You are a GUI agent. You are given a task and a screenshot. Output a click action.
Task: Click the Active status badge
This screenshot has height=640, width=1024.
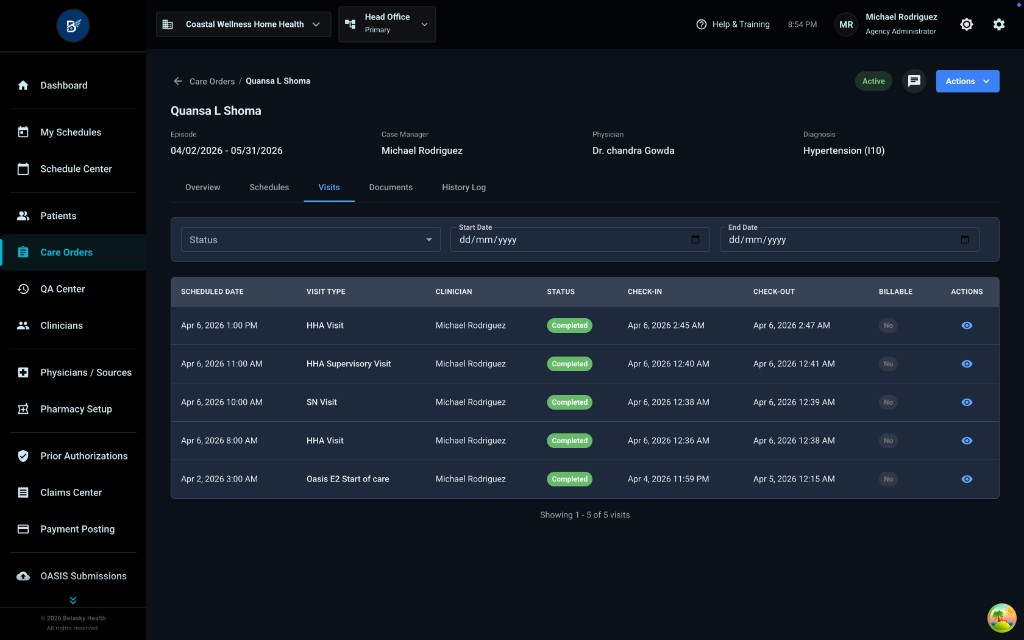pyautogui.click(x=873, y=81)
